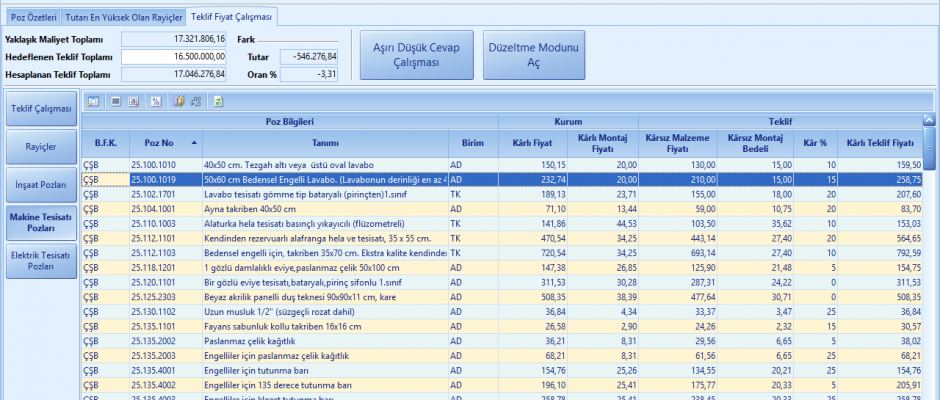Click the scroll up arrow of the table
This screenshot has width=940, height=400.
[x=929, y=119]
